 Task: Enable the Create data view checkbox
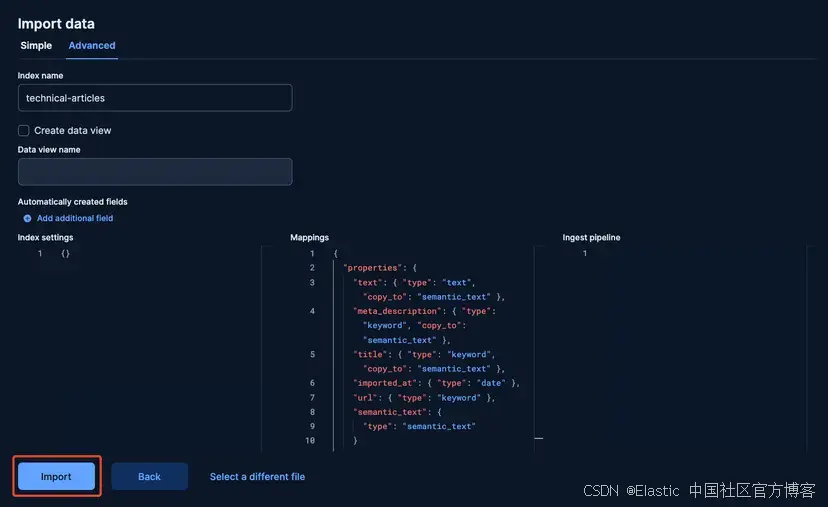23,130
